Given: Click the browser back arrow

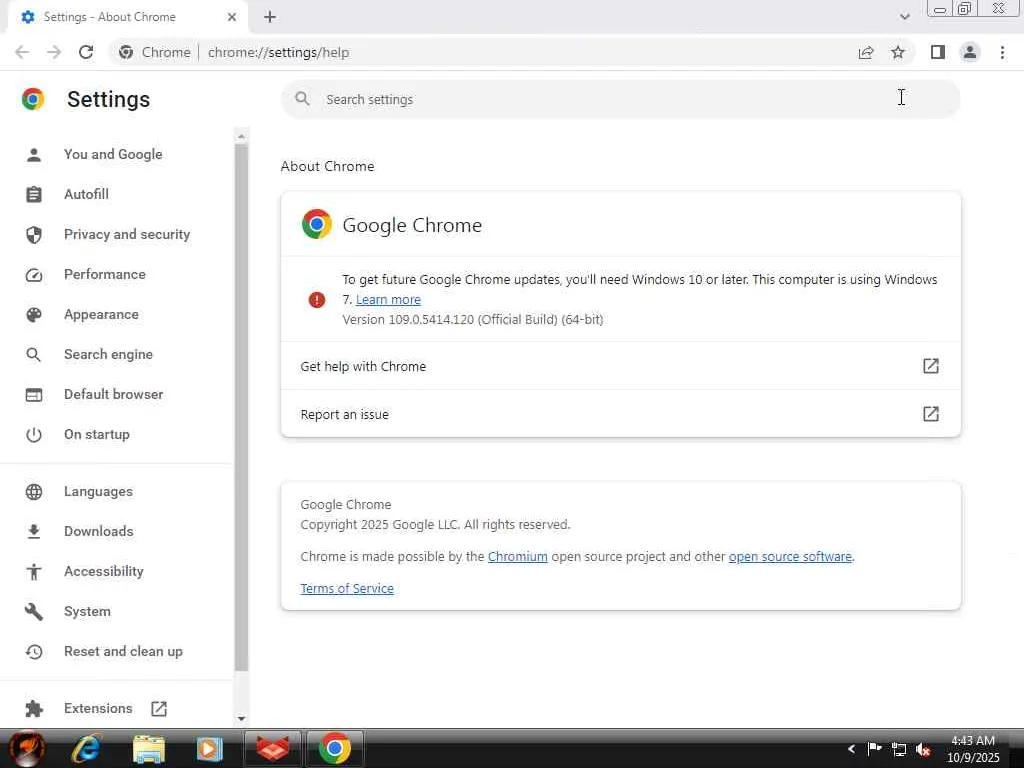Looking at the screenshot, I should (x=22, y=52).
